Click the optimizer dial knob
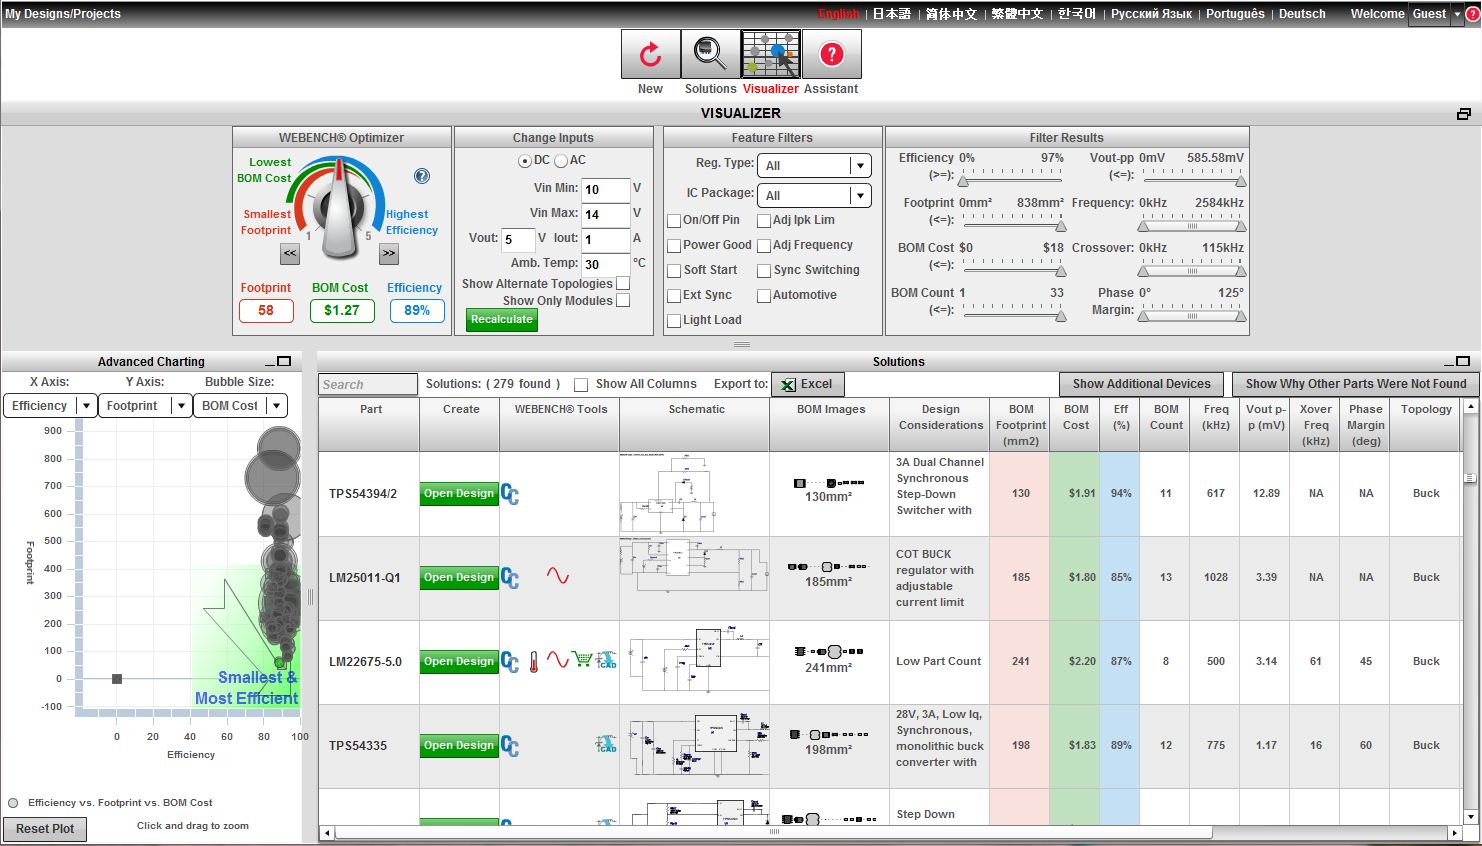Image resolution: width=1482 pixels, height=846 pixels. (340, 207)
